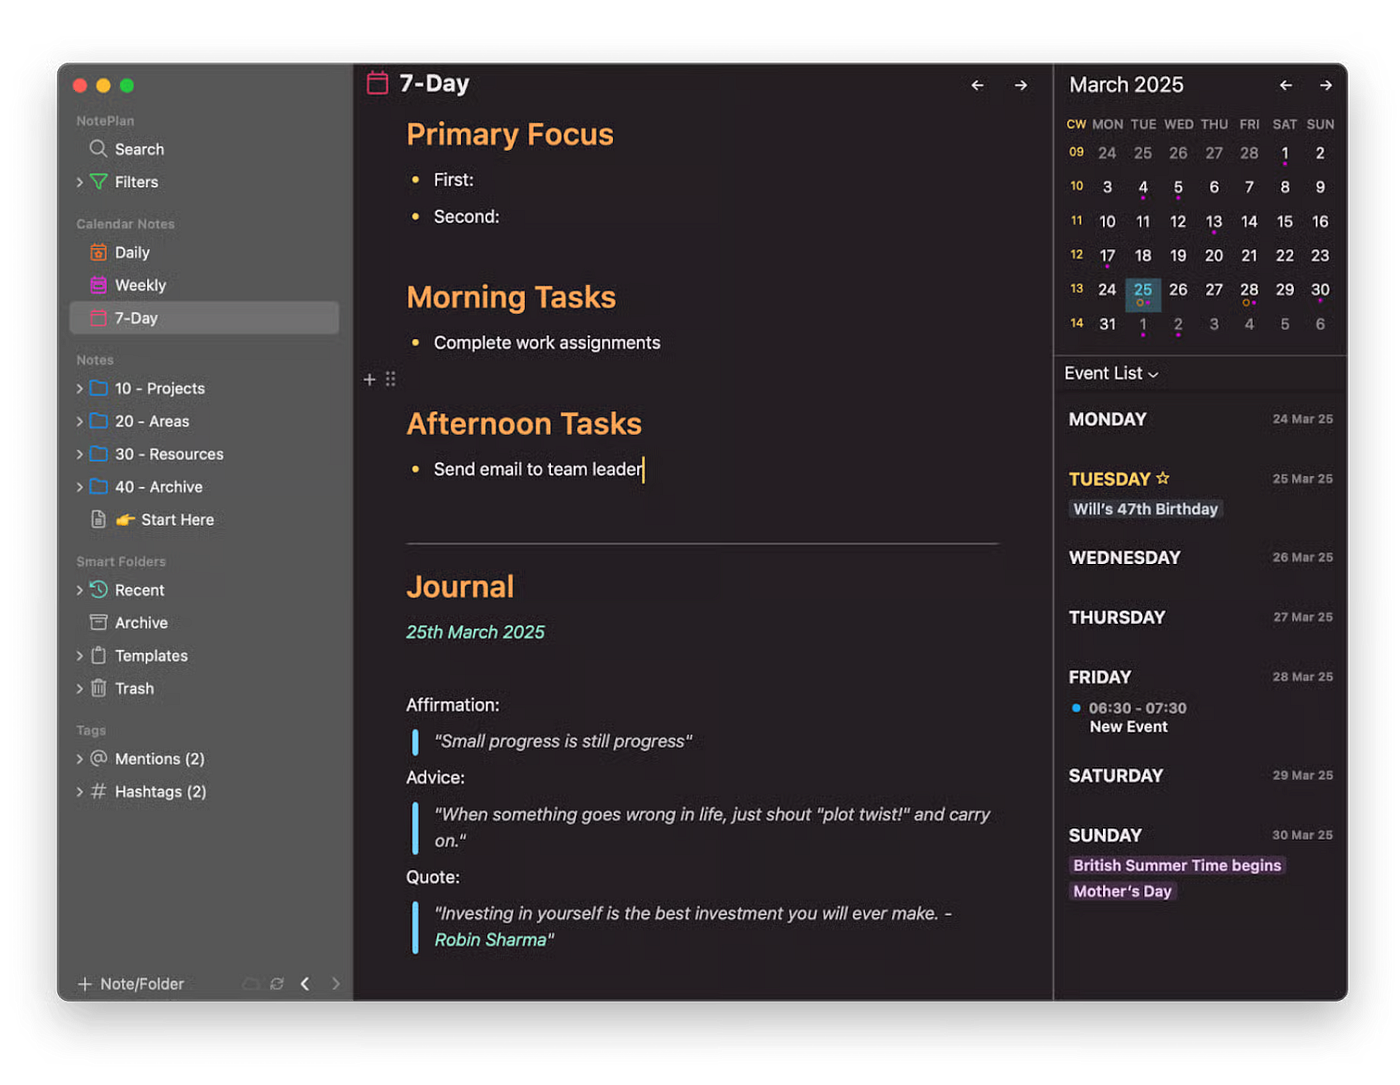Open the Event List dropdown
The width and height of the screenshot is (1400, 1085).
(x=1111, y=373)
